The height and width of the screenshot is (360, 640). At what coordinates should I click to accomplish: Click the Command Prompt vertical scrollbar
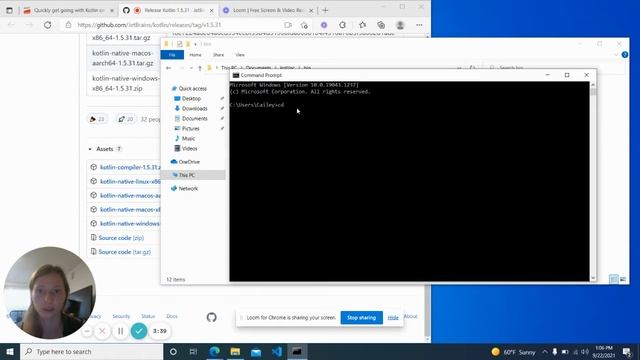pos(593,181)
